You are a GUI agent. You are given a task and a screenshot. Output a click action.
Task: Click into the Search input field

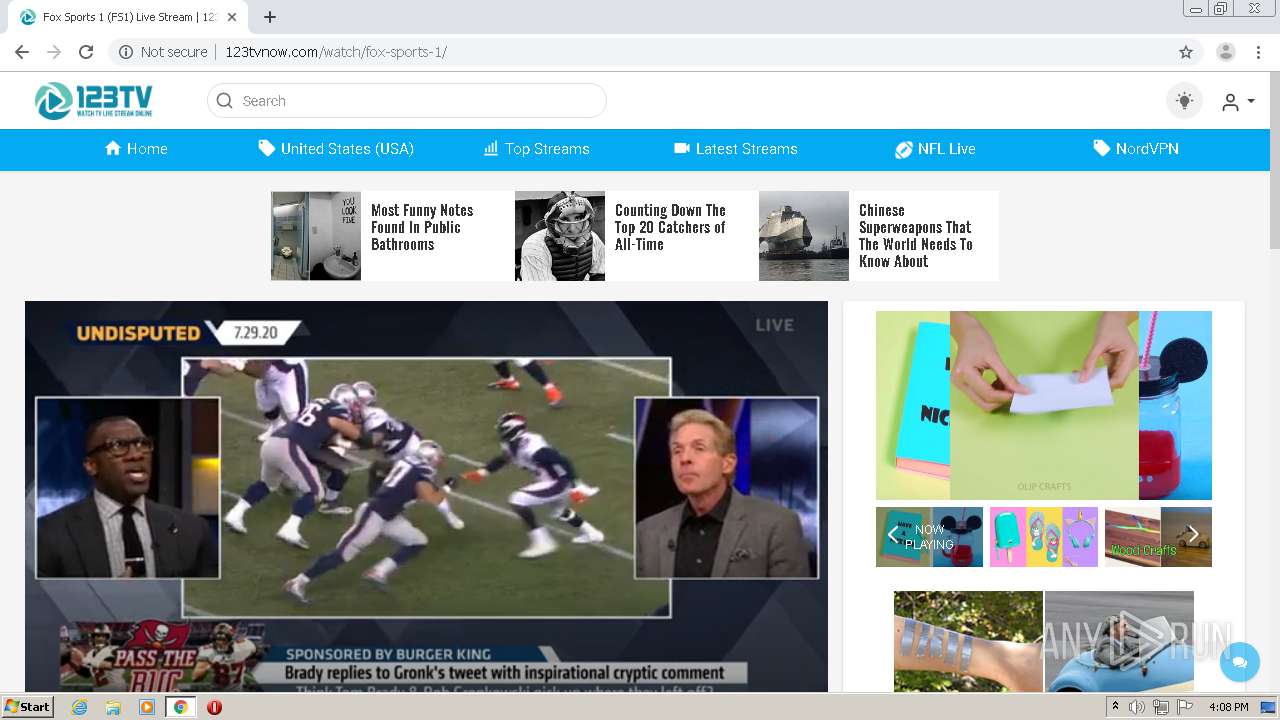(407, 101)
